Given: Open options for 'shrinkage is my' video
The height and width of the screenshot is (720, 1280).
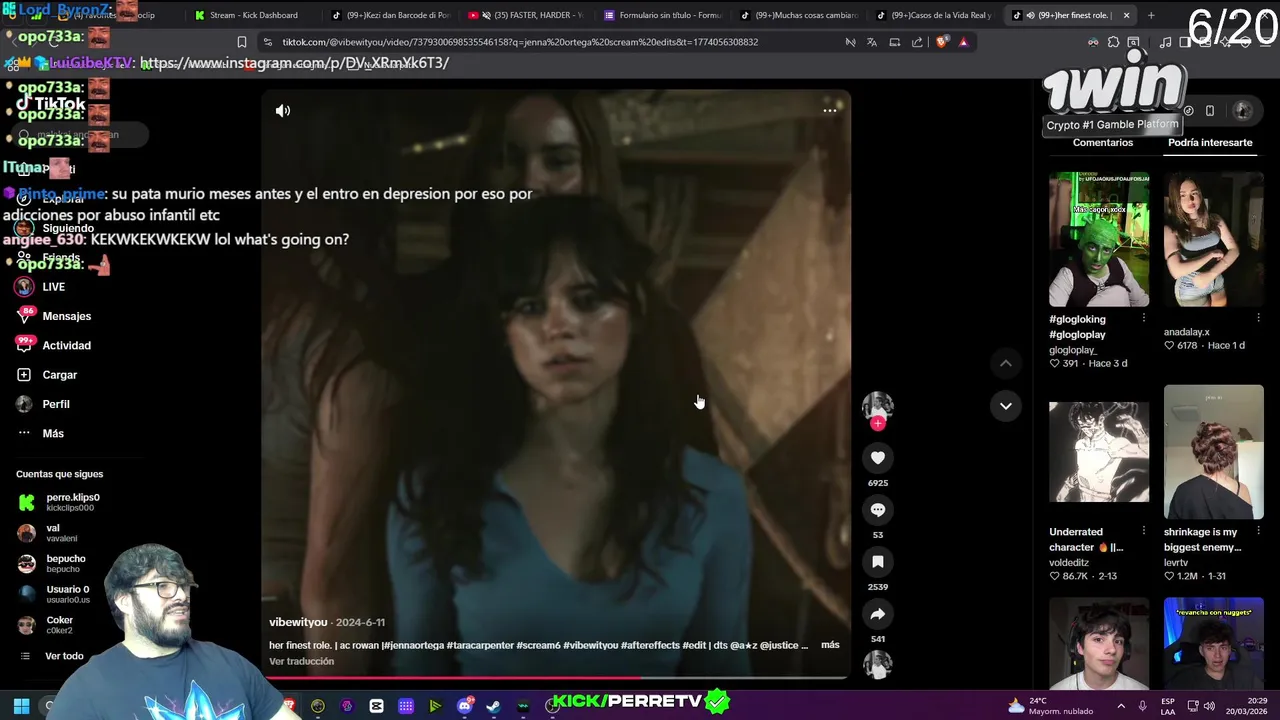Looking at the screenshot, I should [1258, 532].
